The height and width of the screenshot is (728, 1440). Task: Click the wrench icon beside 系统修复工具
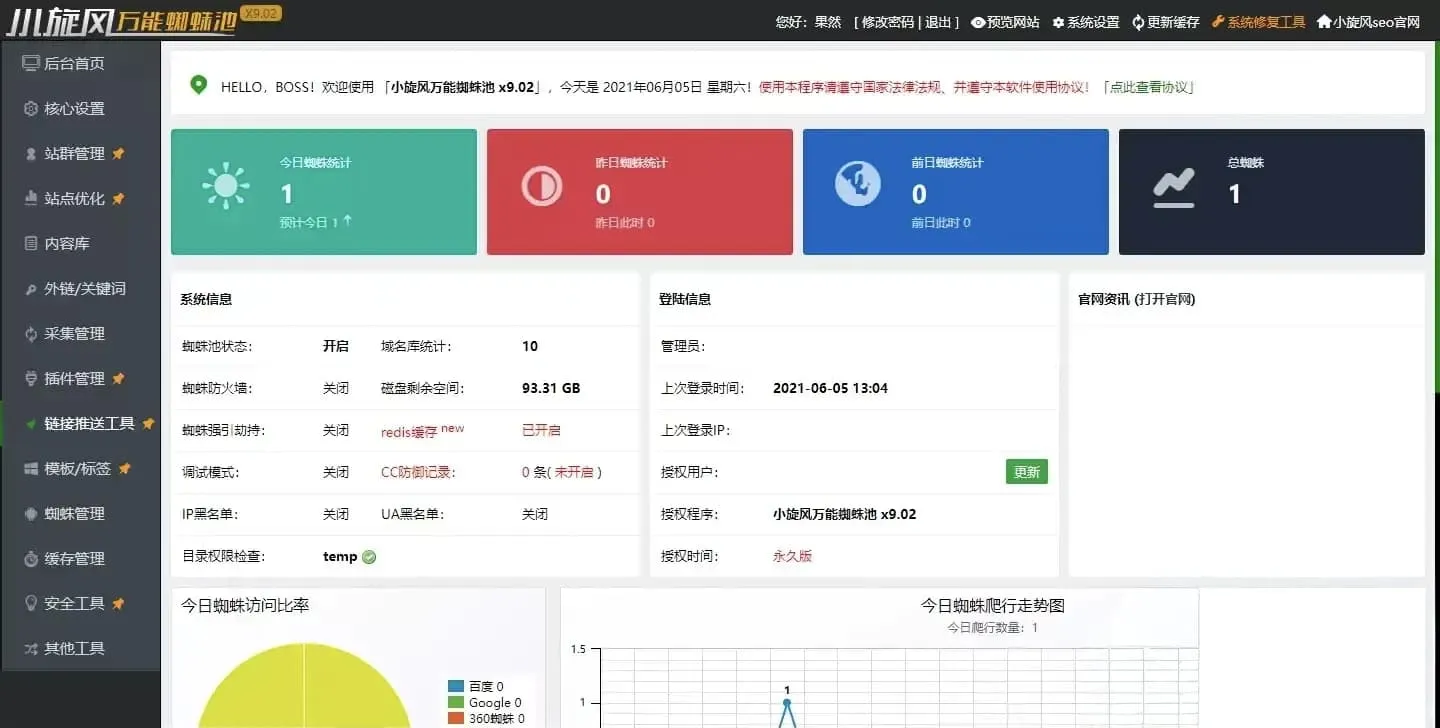coord(1218,21)
